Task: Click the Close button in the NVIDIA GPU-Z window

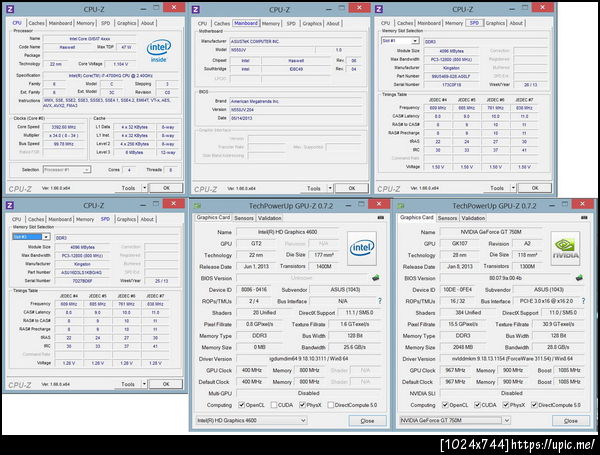Action: click(571, 421)
